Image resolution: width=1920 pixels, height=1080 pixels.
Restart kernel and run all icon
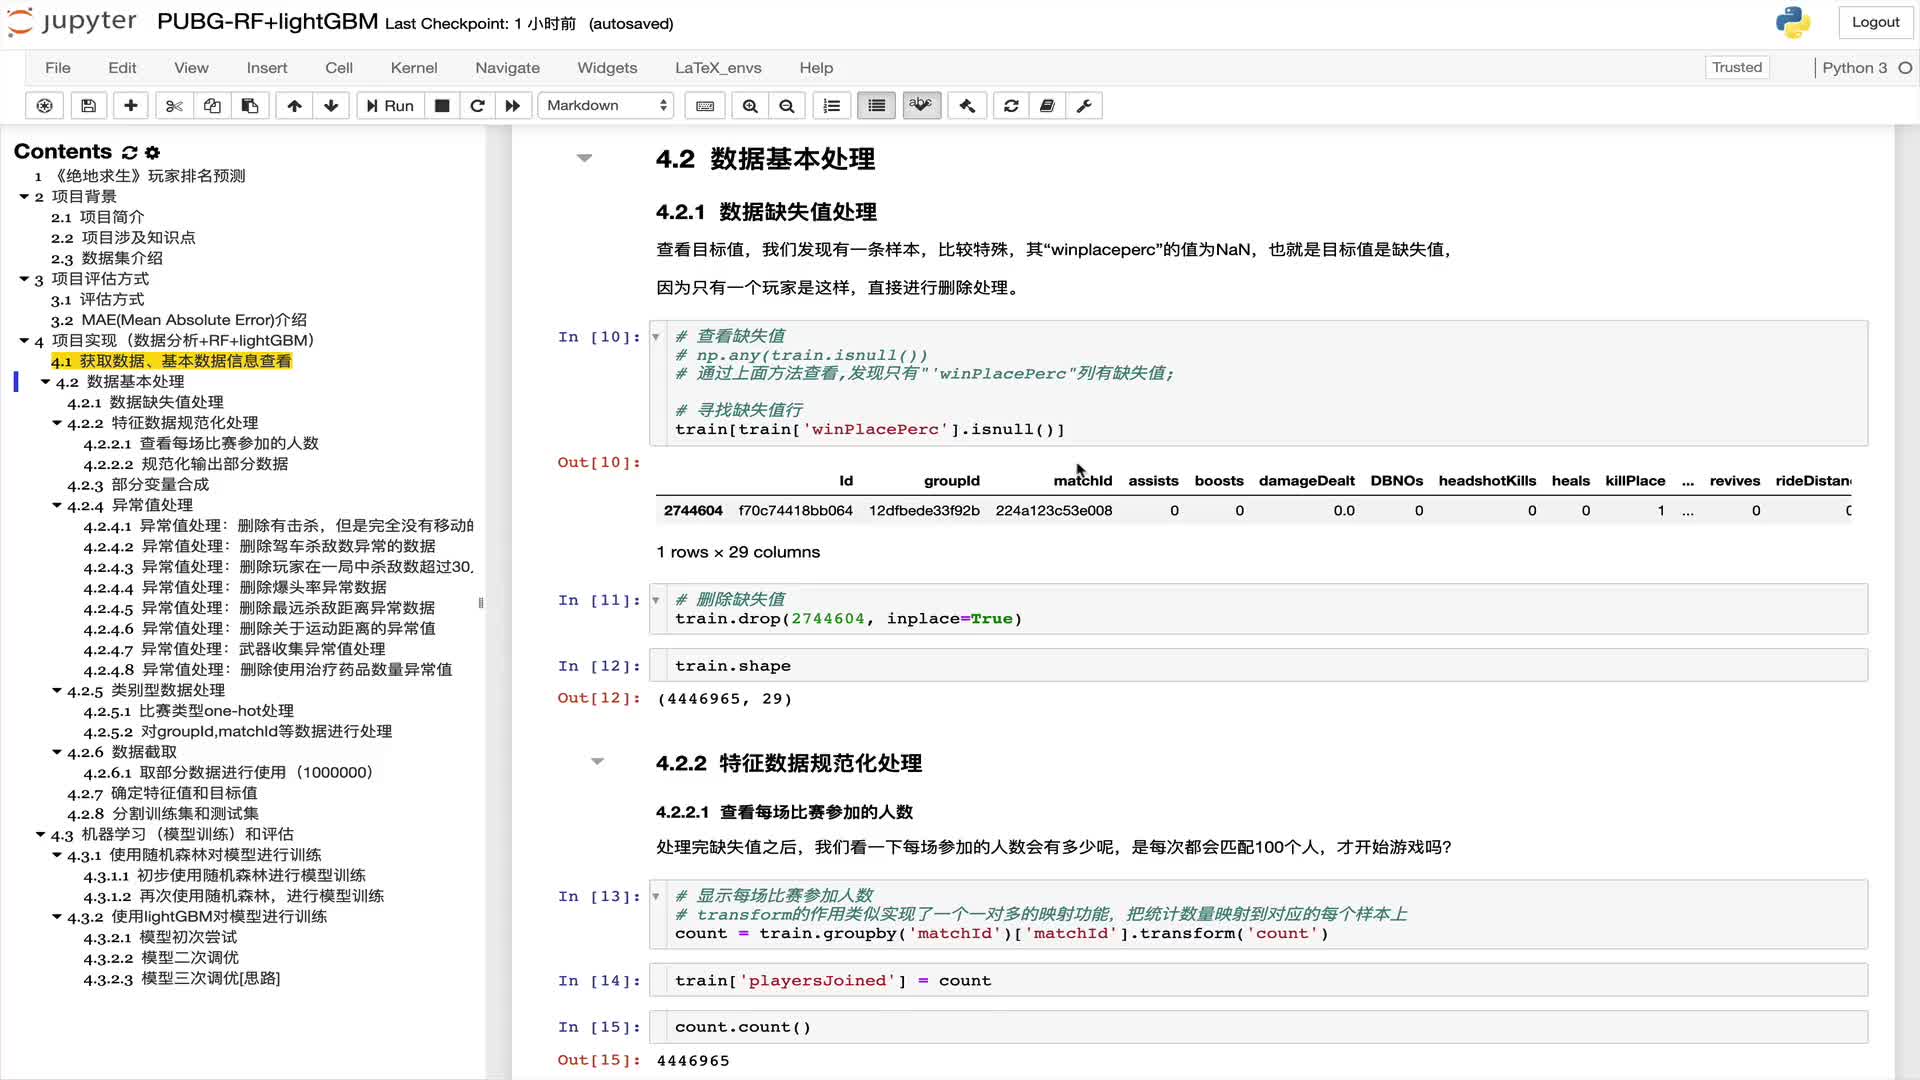513,106
